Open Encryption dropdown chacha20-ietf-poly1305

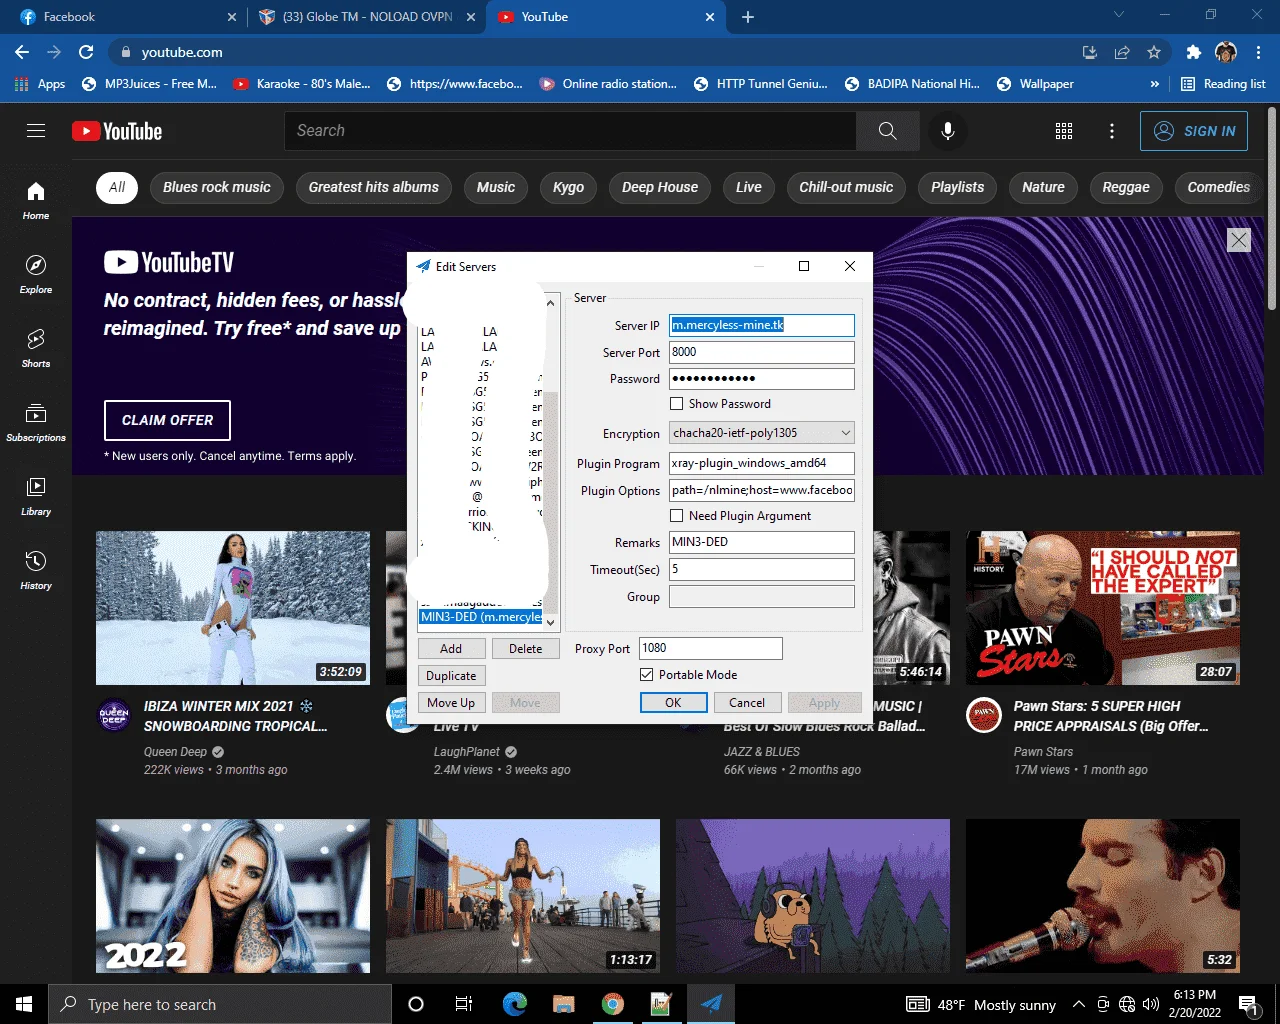pos(762,433)
